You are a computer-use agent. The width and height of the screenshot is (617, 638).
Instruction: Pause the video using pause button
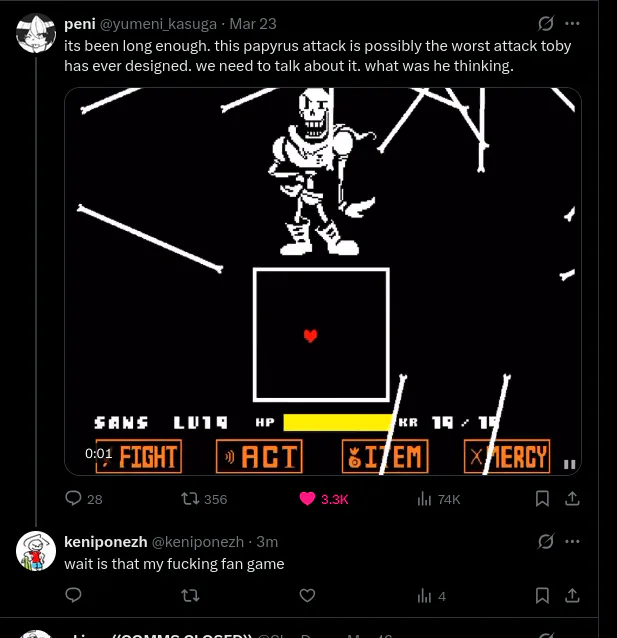click(569, 464)
